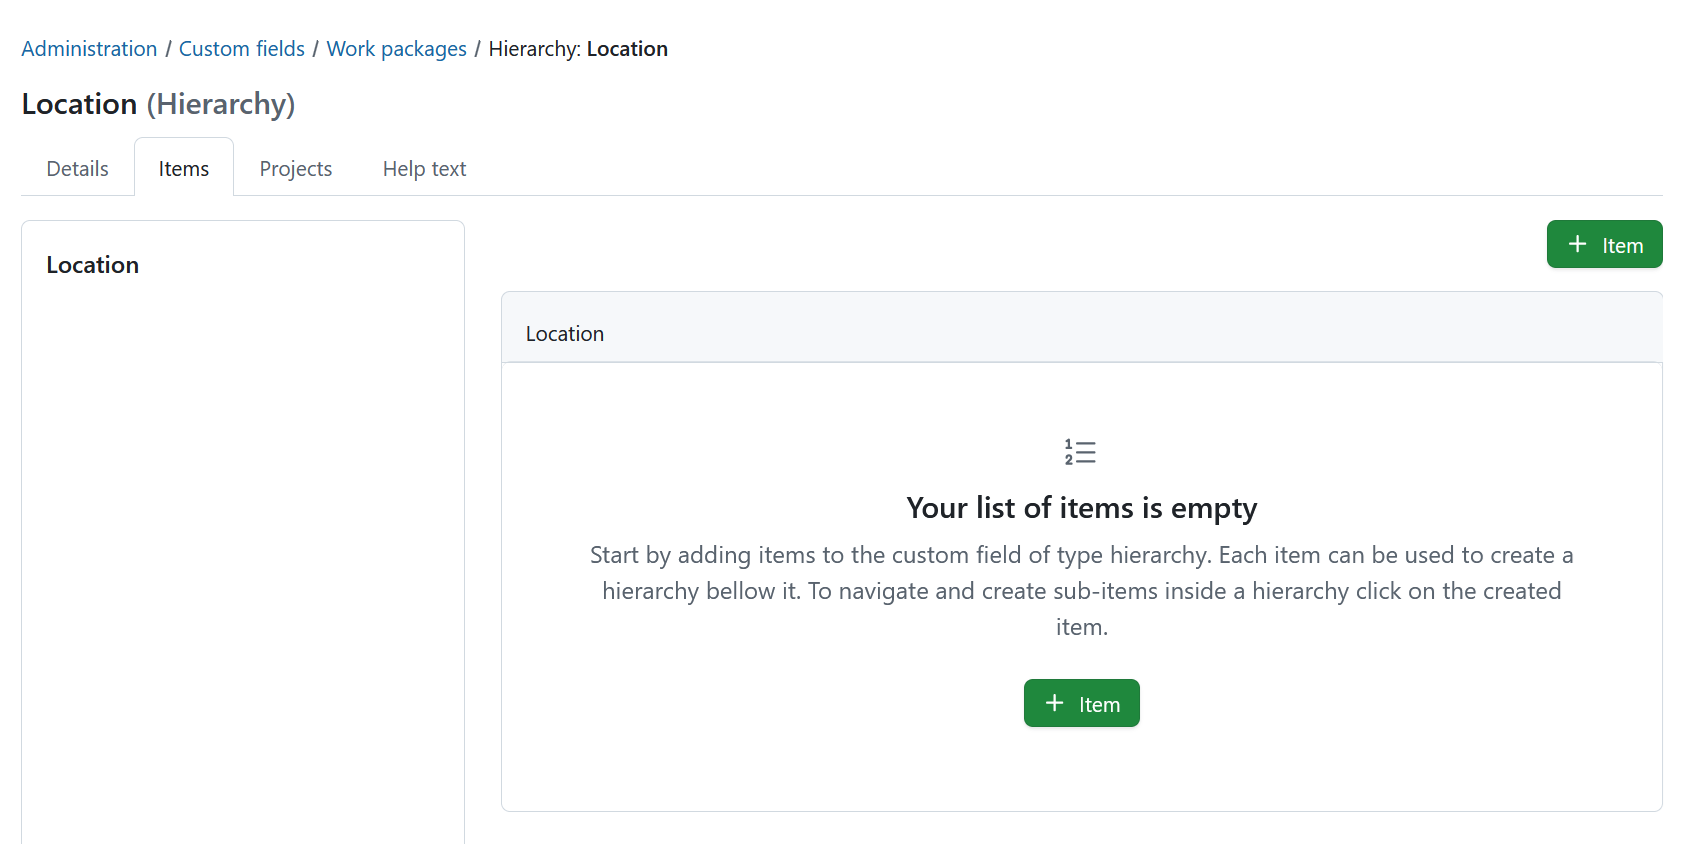Open Work packages from the breadcrumb

[x=396, y=48]
